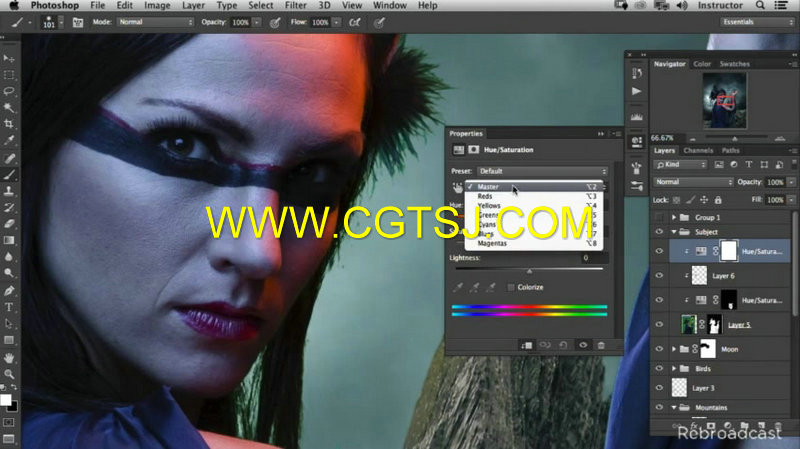
Task: Click the Lightness value field
Action: click(594, 258)
